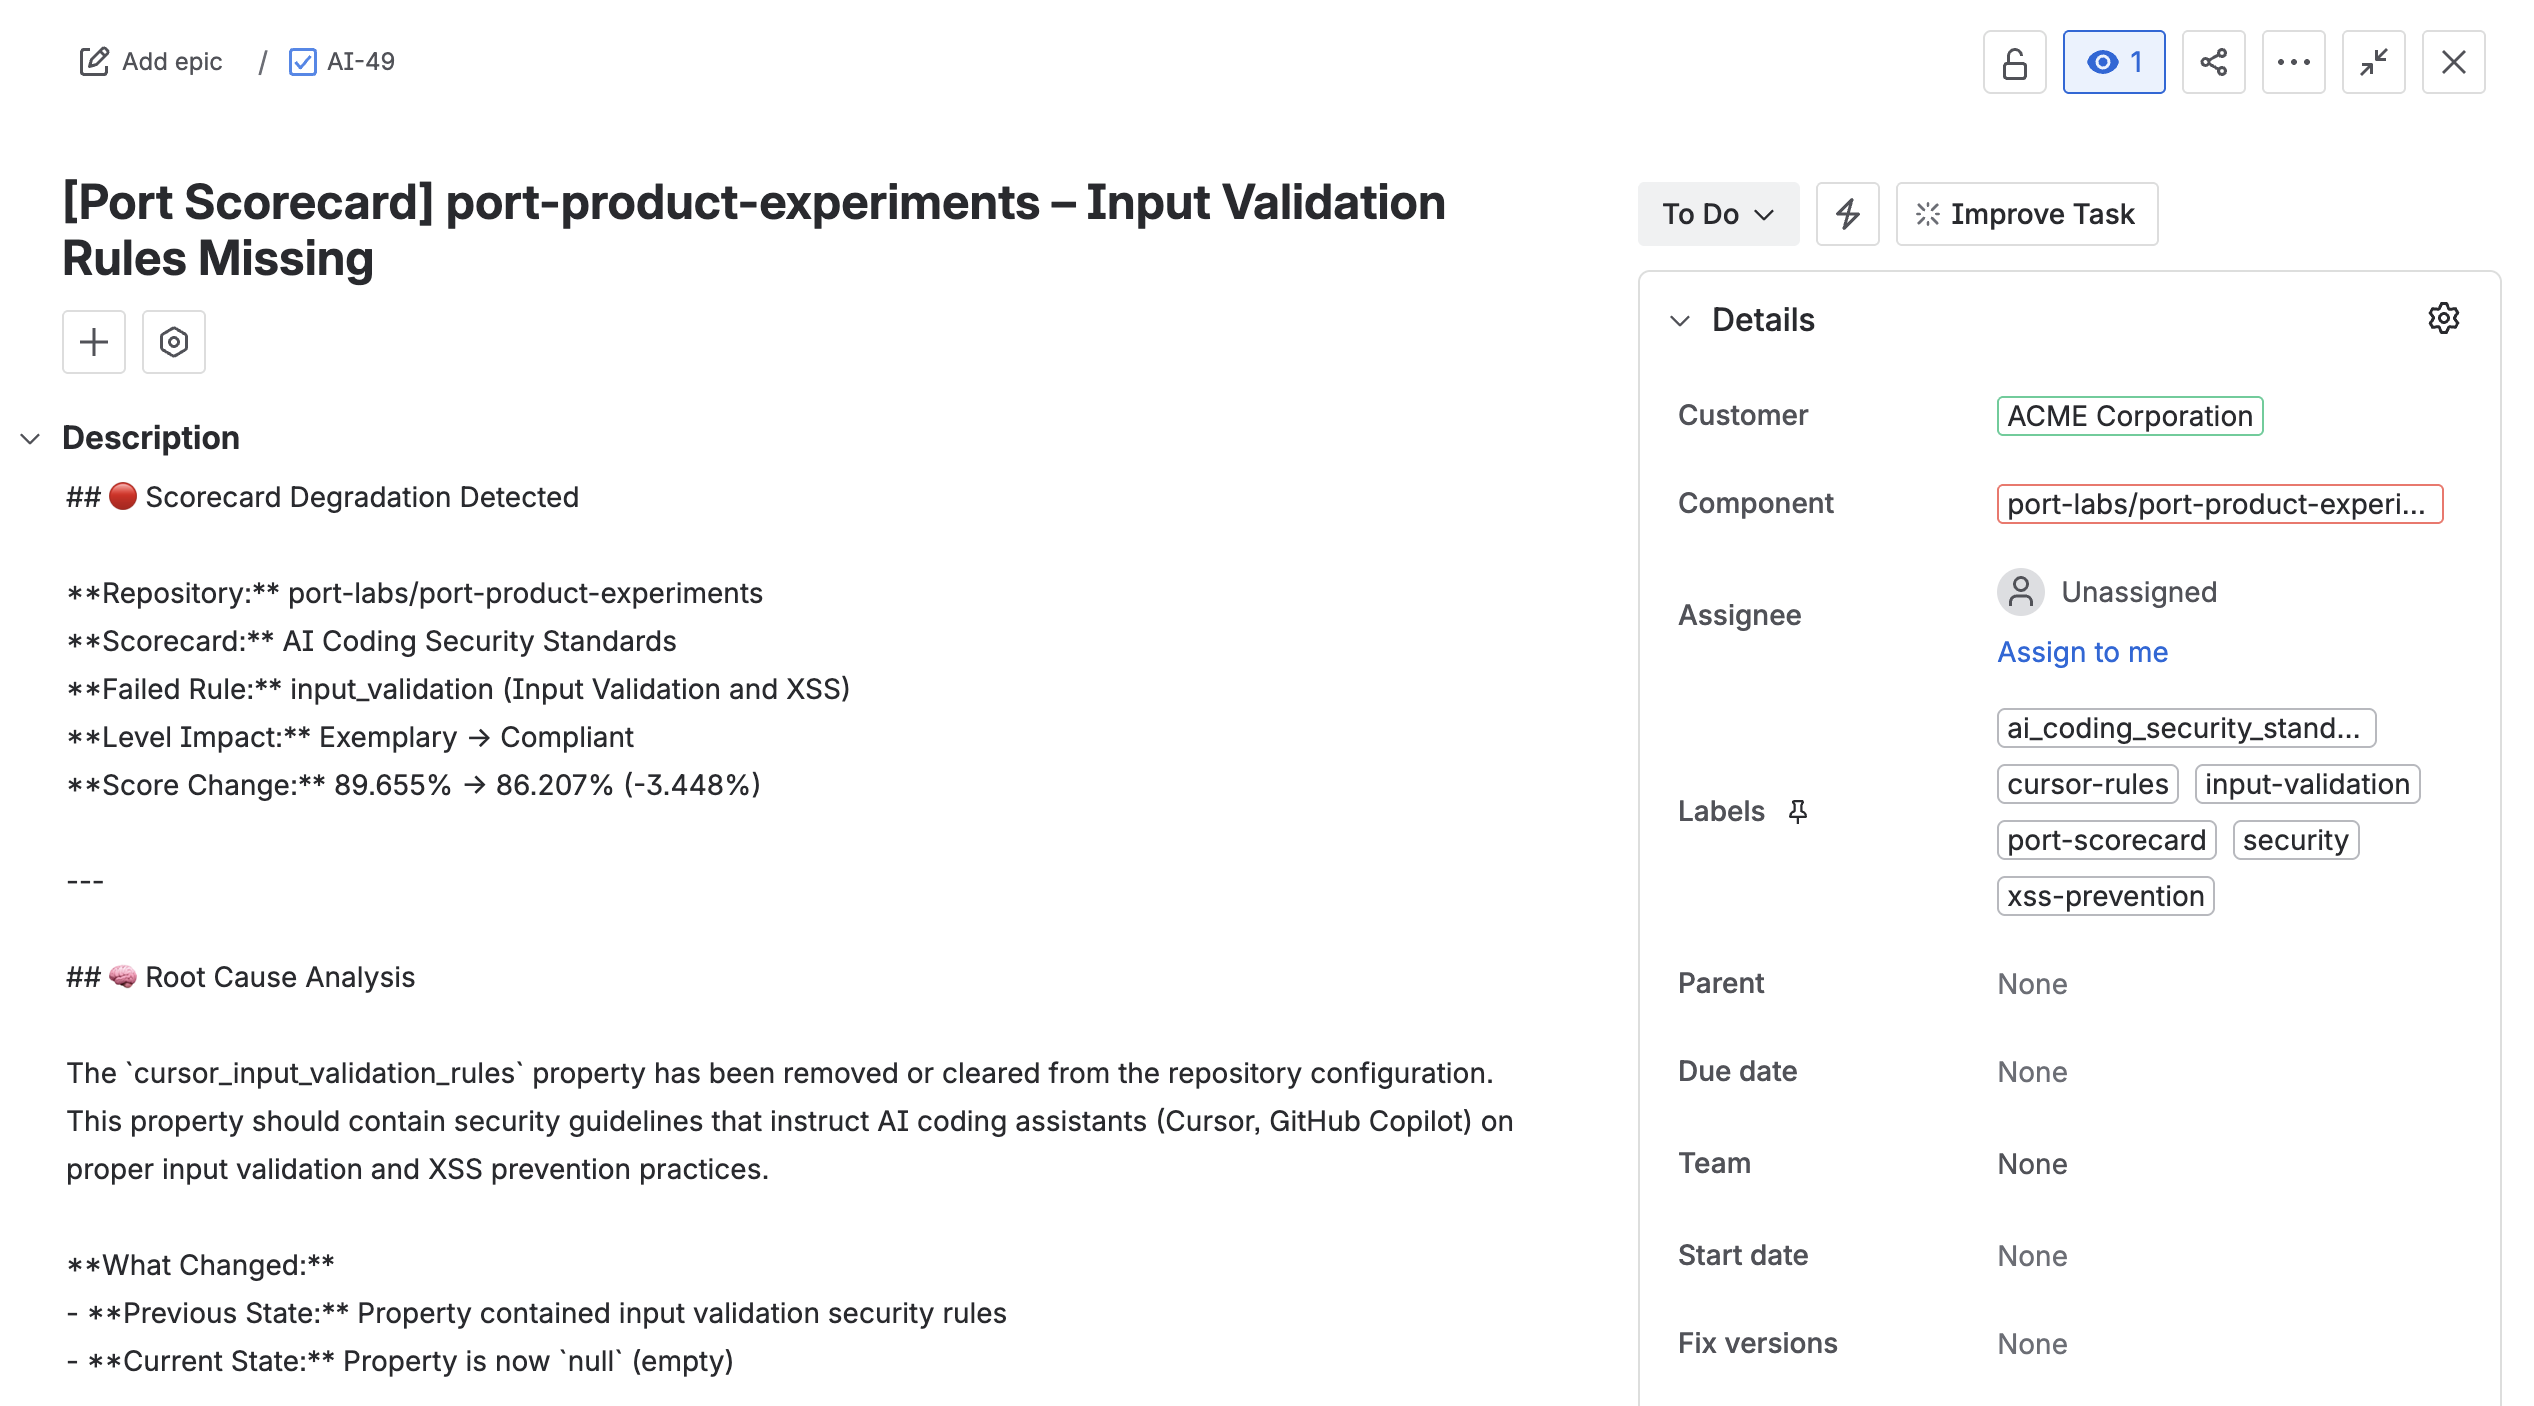This screenshot has height=1406, width=2534.
Task: Click the plus add item button
Action: (94, 342)
